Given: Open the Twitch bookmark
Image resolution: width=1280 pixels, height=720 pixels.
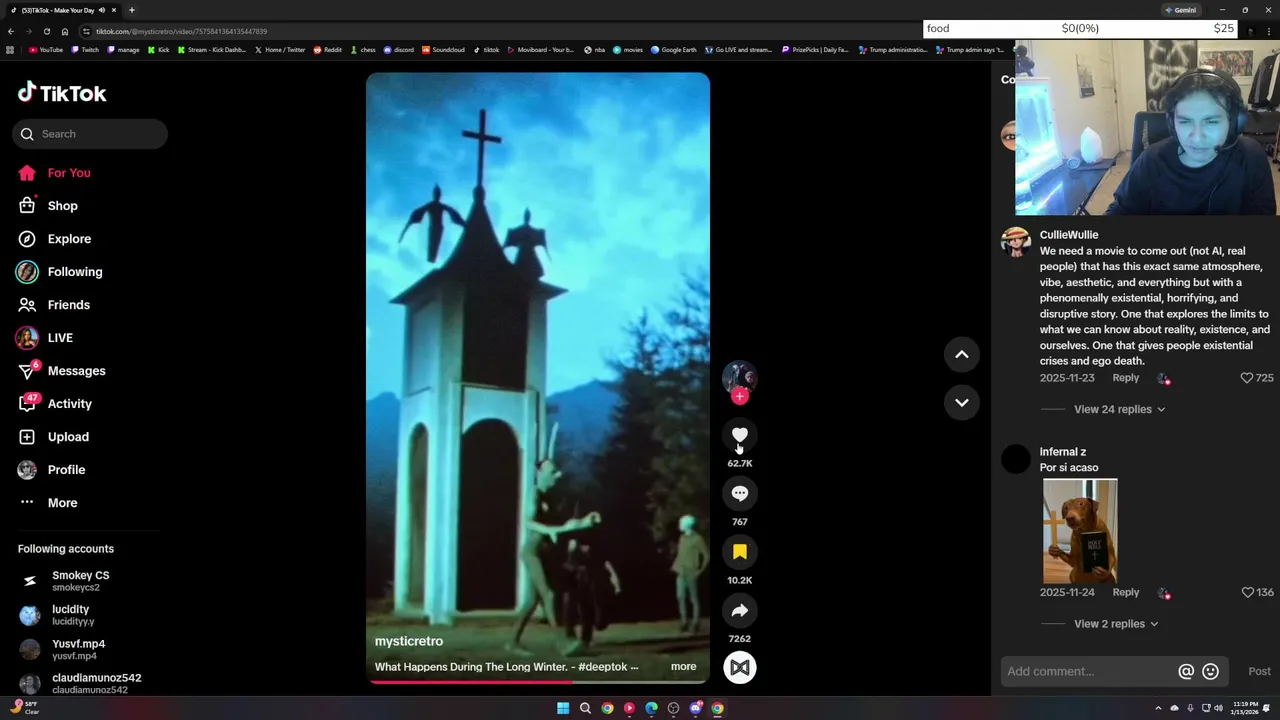Looking at the screenshot, I should tap(85, 50).
